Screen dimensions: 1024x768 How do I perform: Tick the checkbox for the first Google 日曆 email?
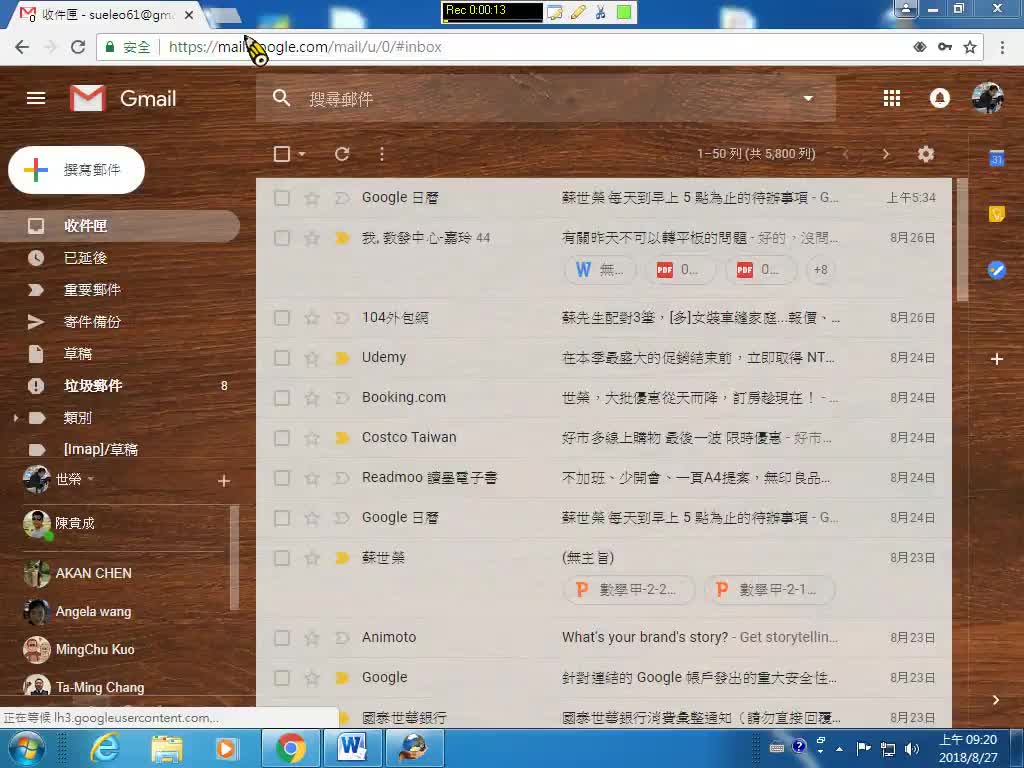(281, 198)
